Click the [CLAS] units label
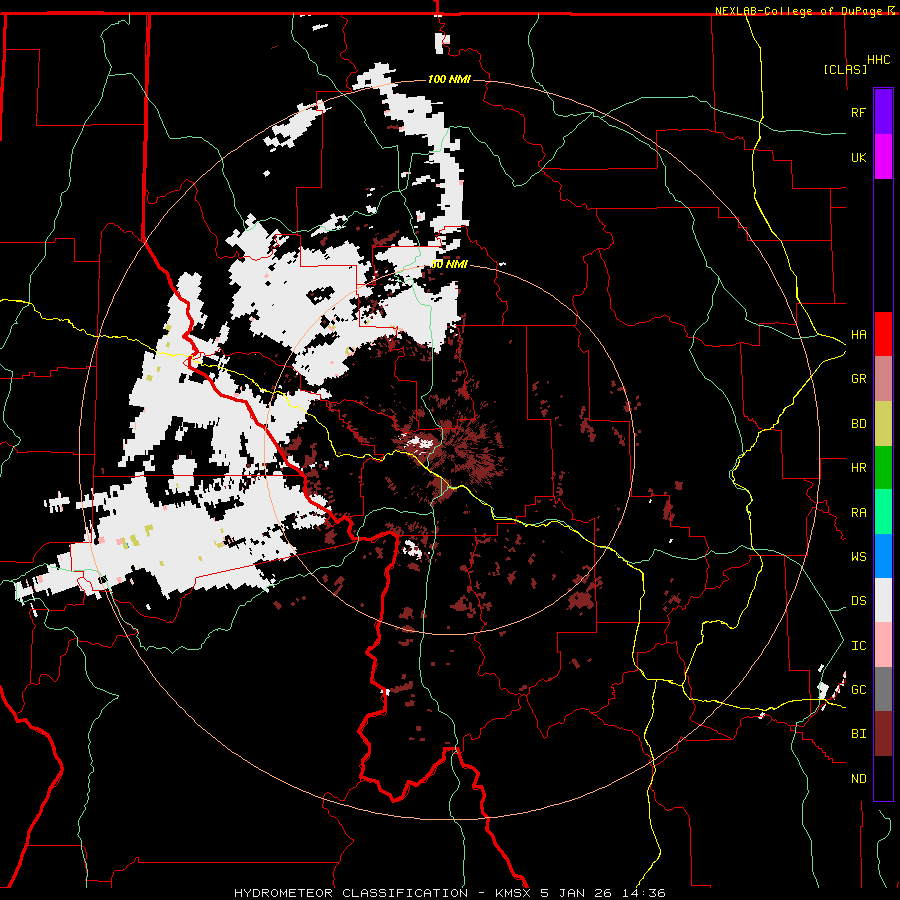Screen dimensions: 900x900 pos(845,70)
